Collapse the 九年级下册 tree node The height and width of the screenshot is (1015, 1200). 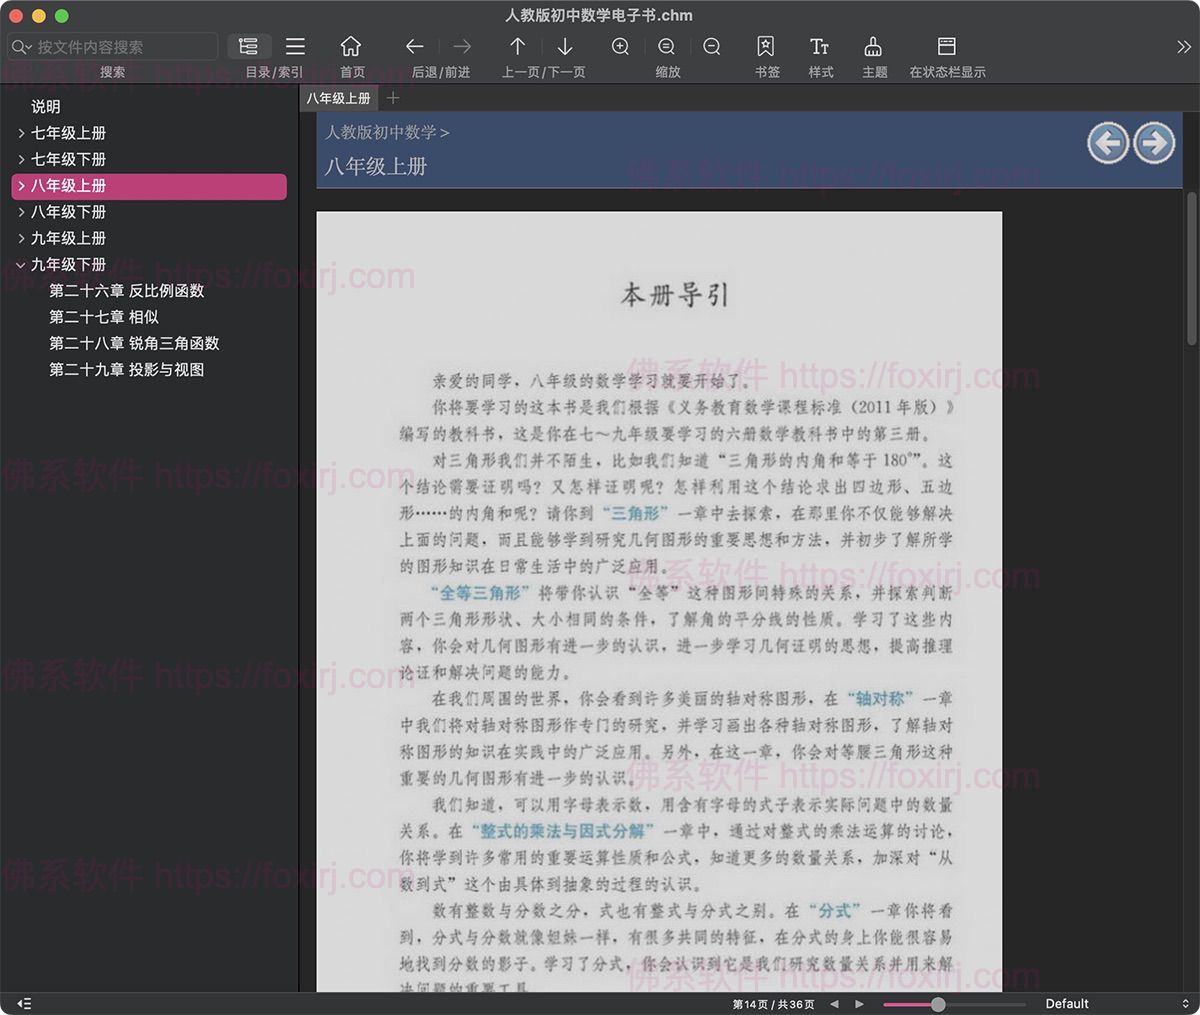click(x=21, y=265)
